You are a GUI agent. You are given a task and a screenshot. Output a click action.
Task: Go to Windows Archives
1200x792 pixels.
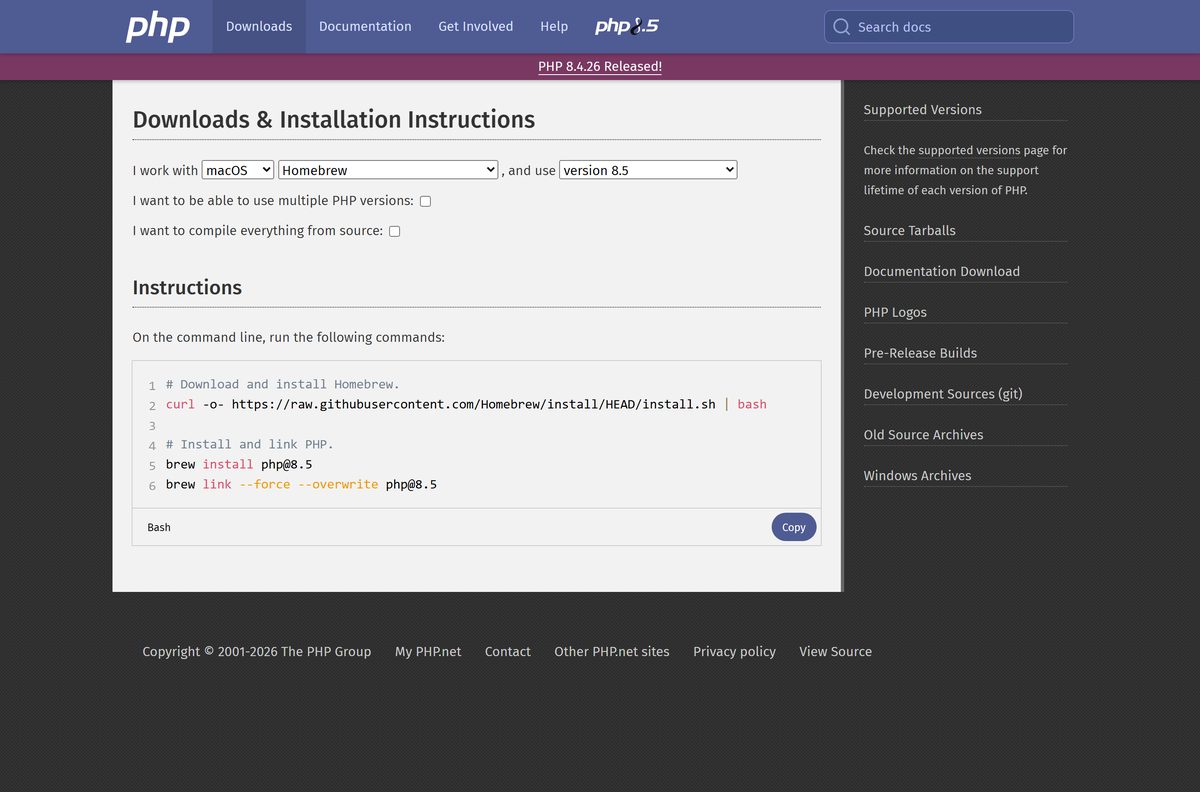coord(918,476)
